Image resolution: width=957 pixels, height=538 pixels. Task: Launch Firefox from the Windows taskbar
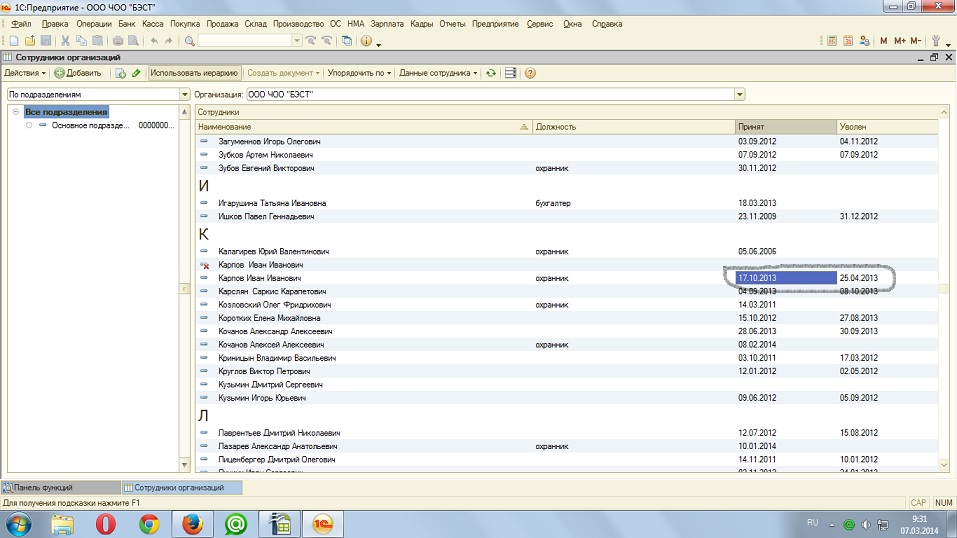point(193,523)
